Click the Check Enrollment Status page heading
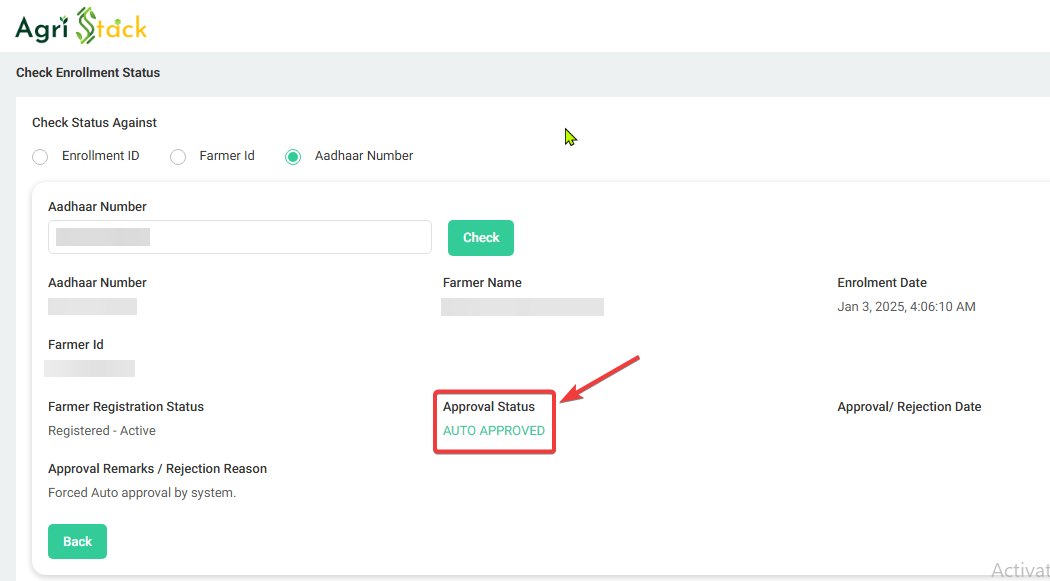 coord(88,73)
